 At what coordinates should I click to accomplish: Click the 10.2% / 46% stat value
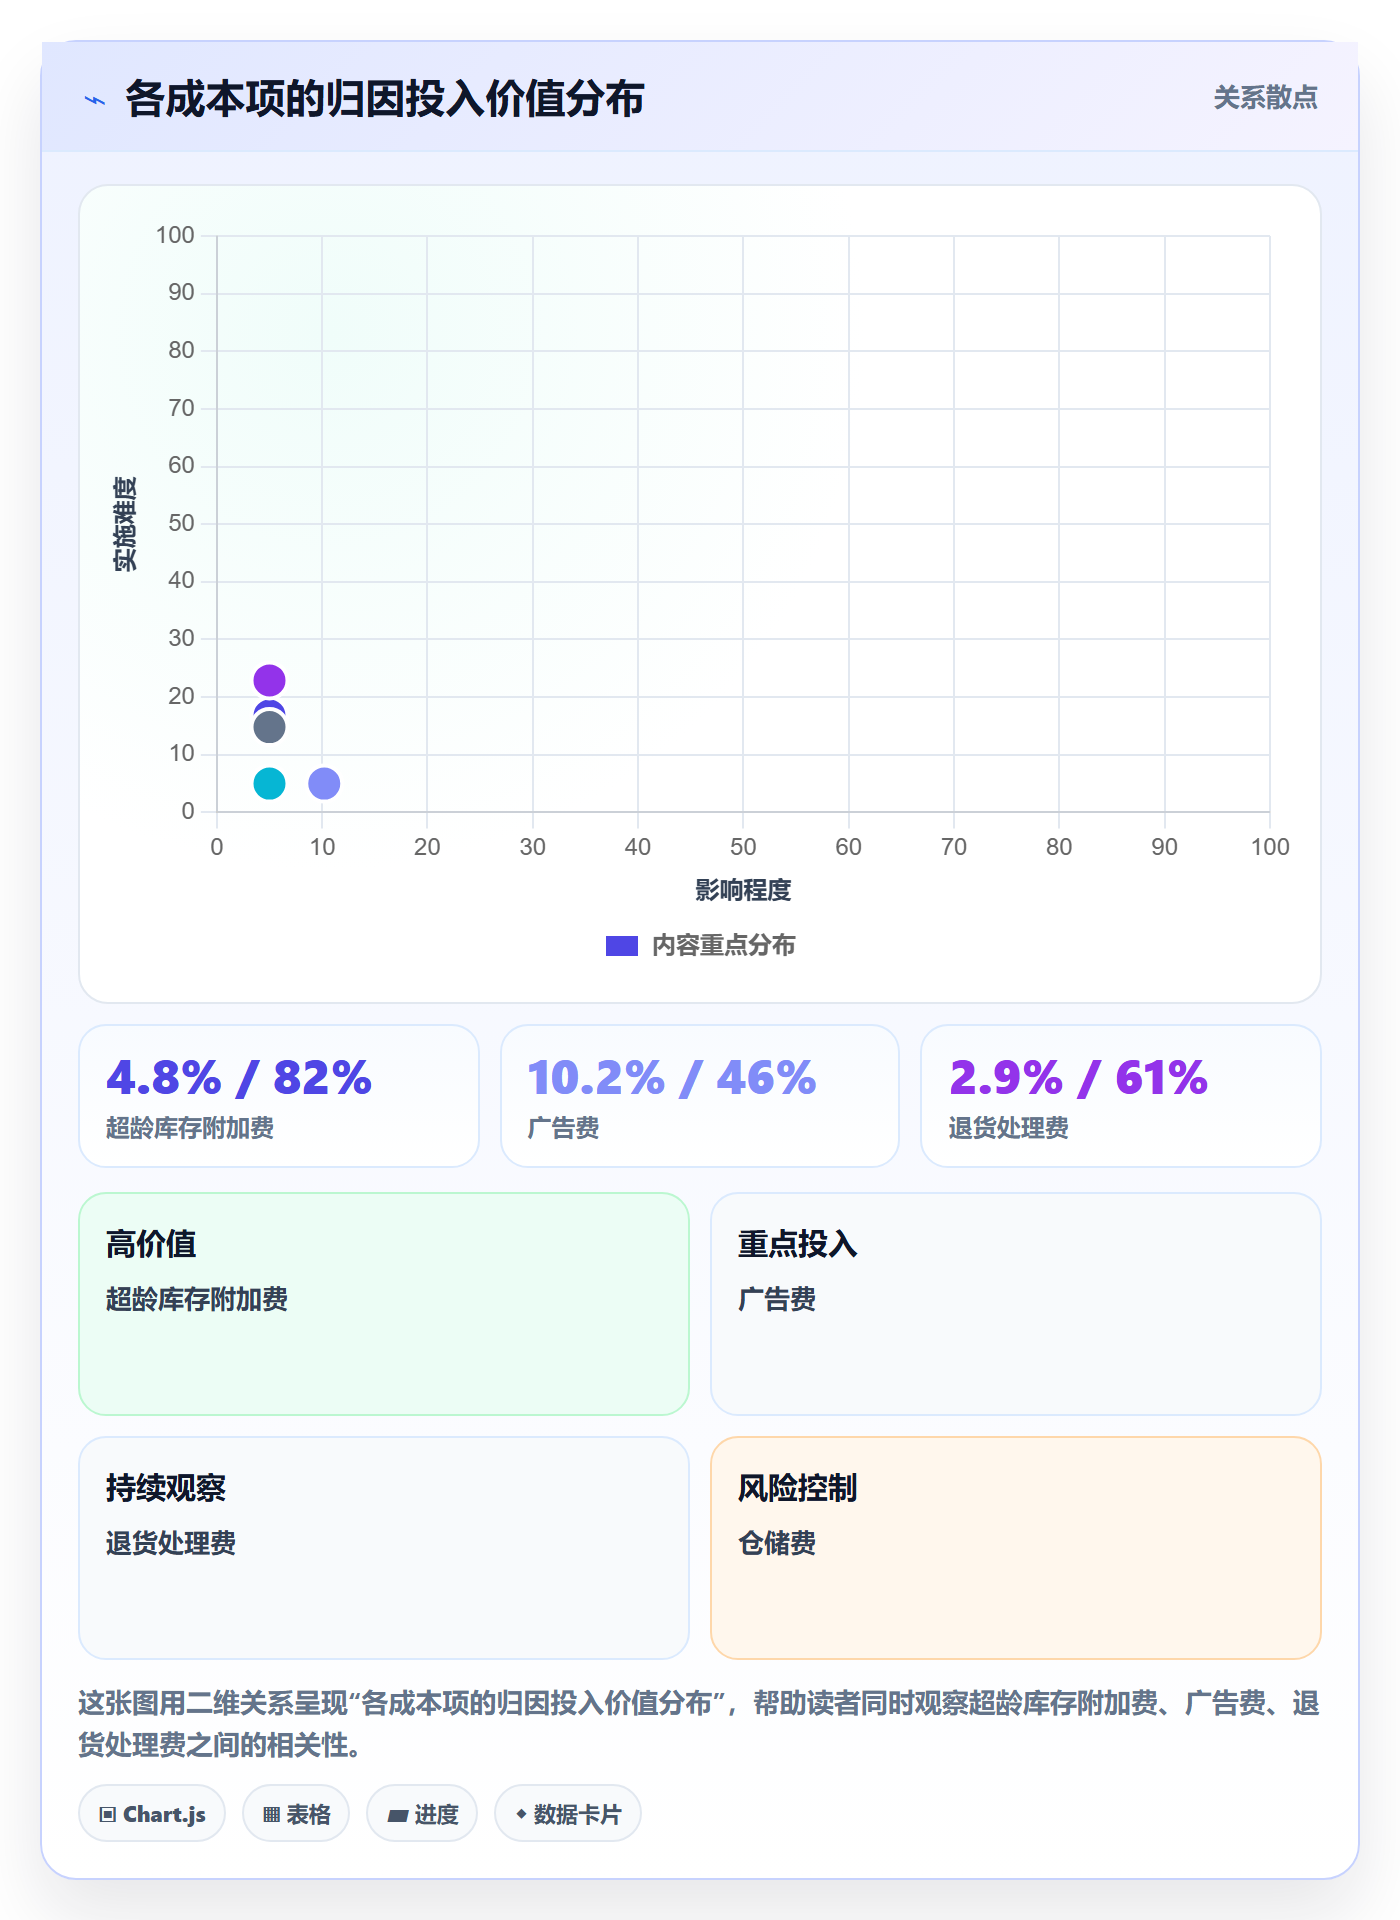pos(672,1078)
